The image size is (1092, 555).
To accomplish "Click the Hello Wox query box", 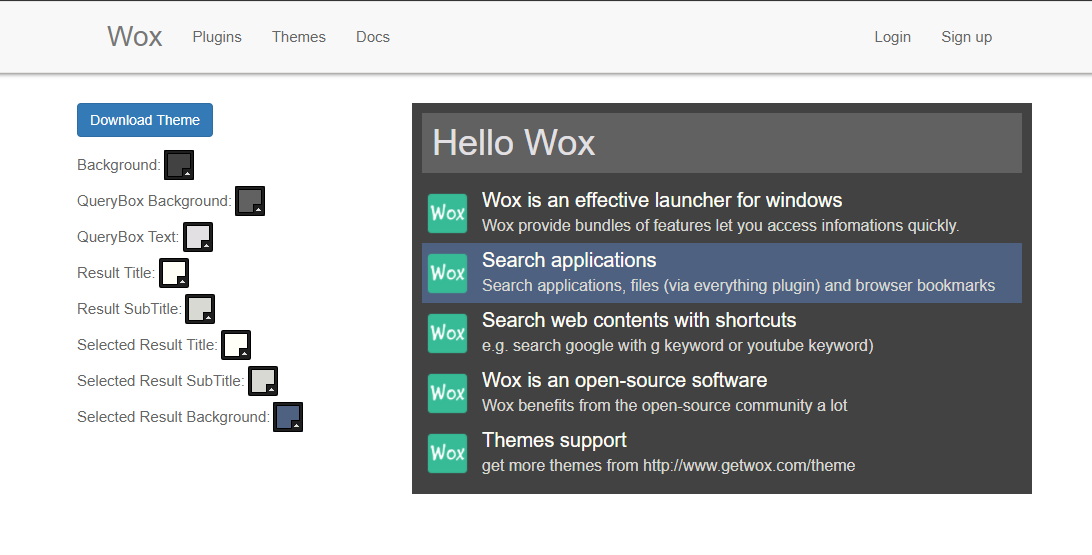I will (x=722, y=143).
